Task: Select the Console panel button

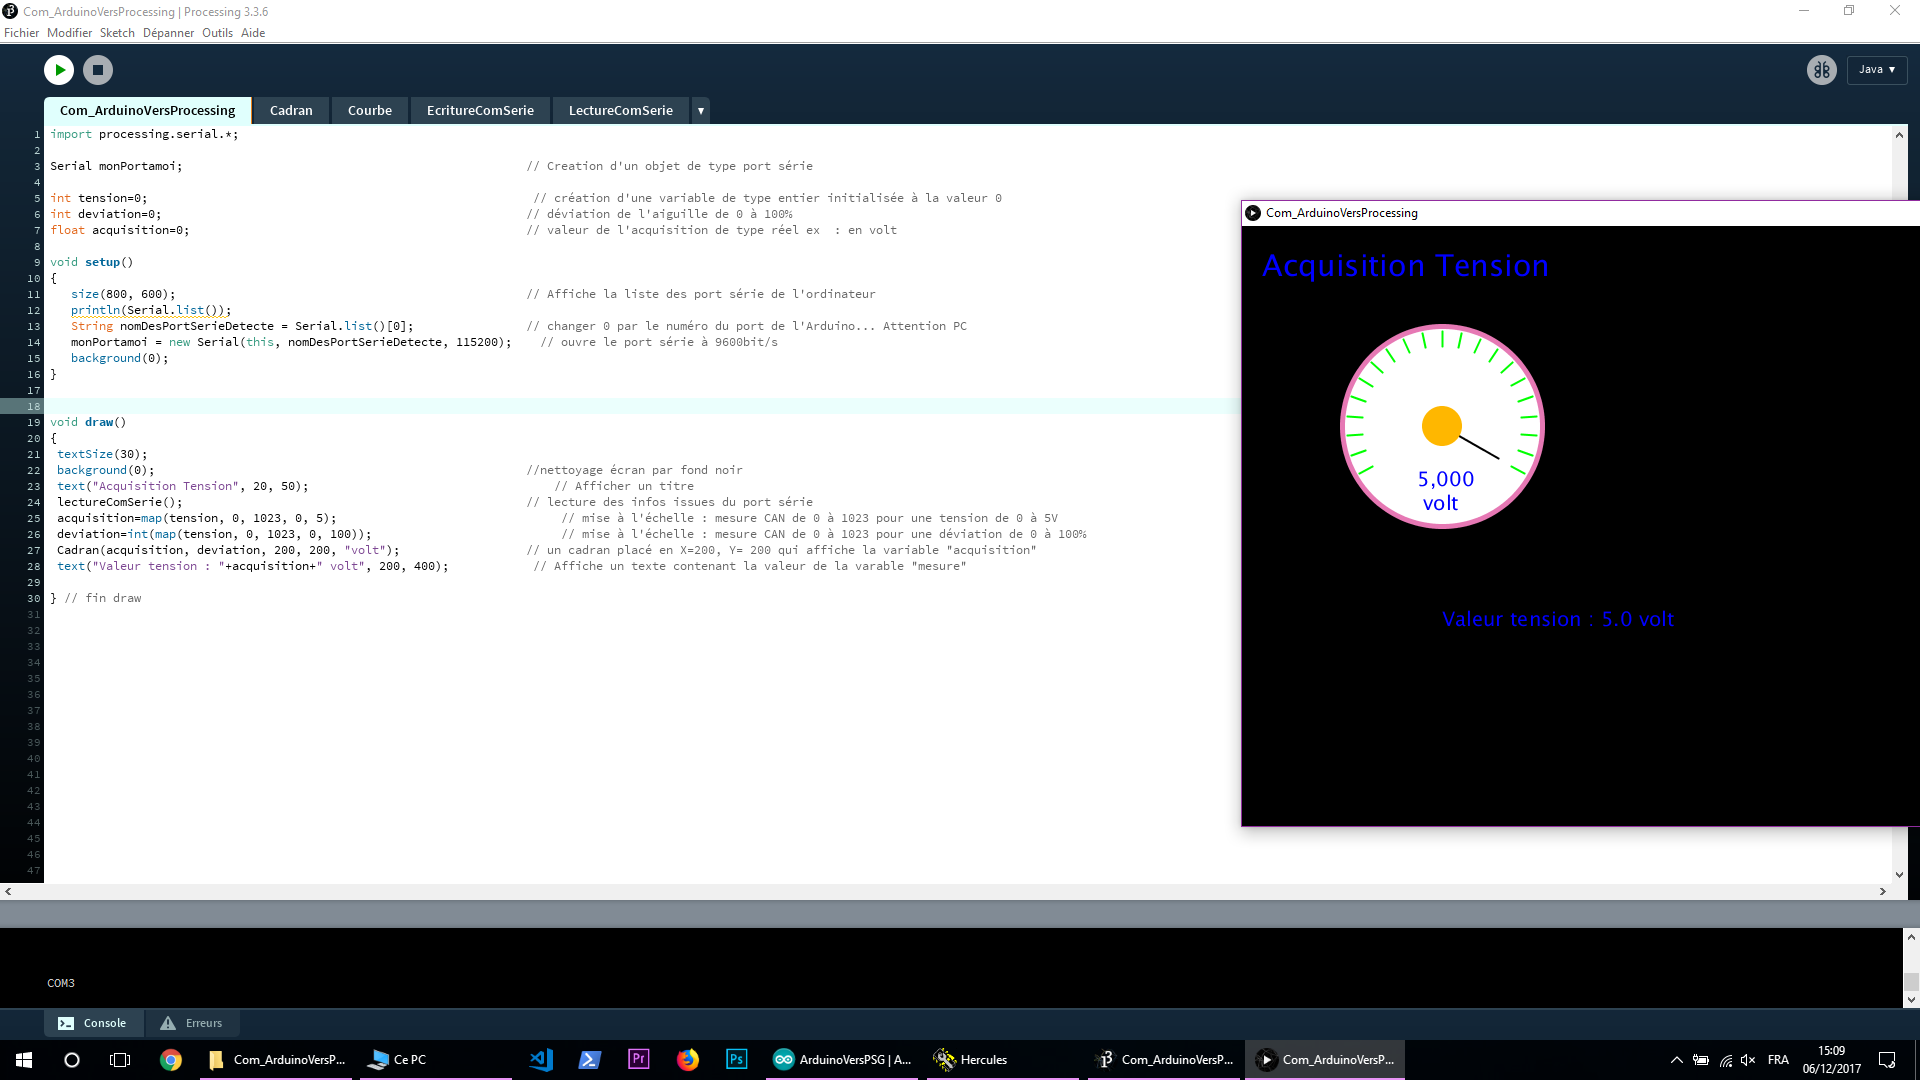Action: 93,1023
